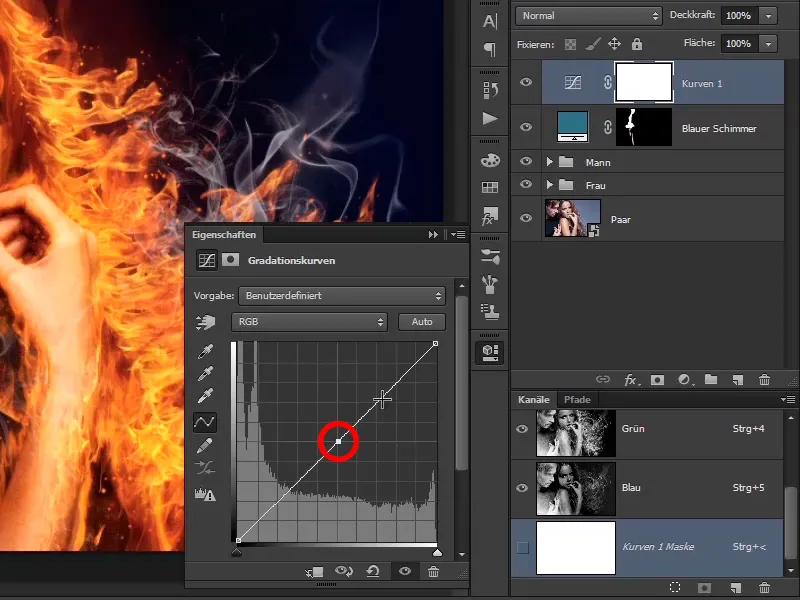The height and width of the screenshot is (600, 800).
Task: Select the gray point eyedropper
Action: click(x=205, y=373)
